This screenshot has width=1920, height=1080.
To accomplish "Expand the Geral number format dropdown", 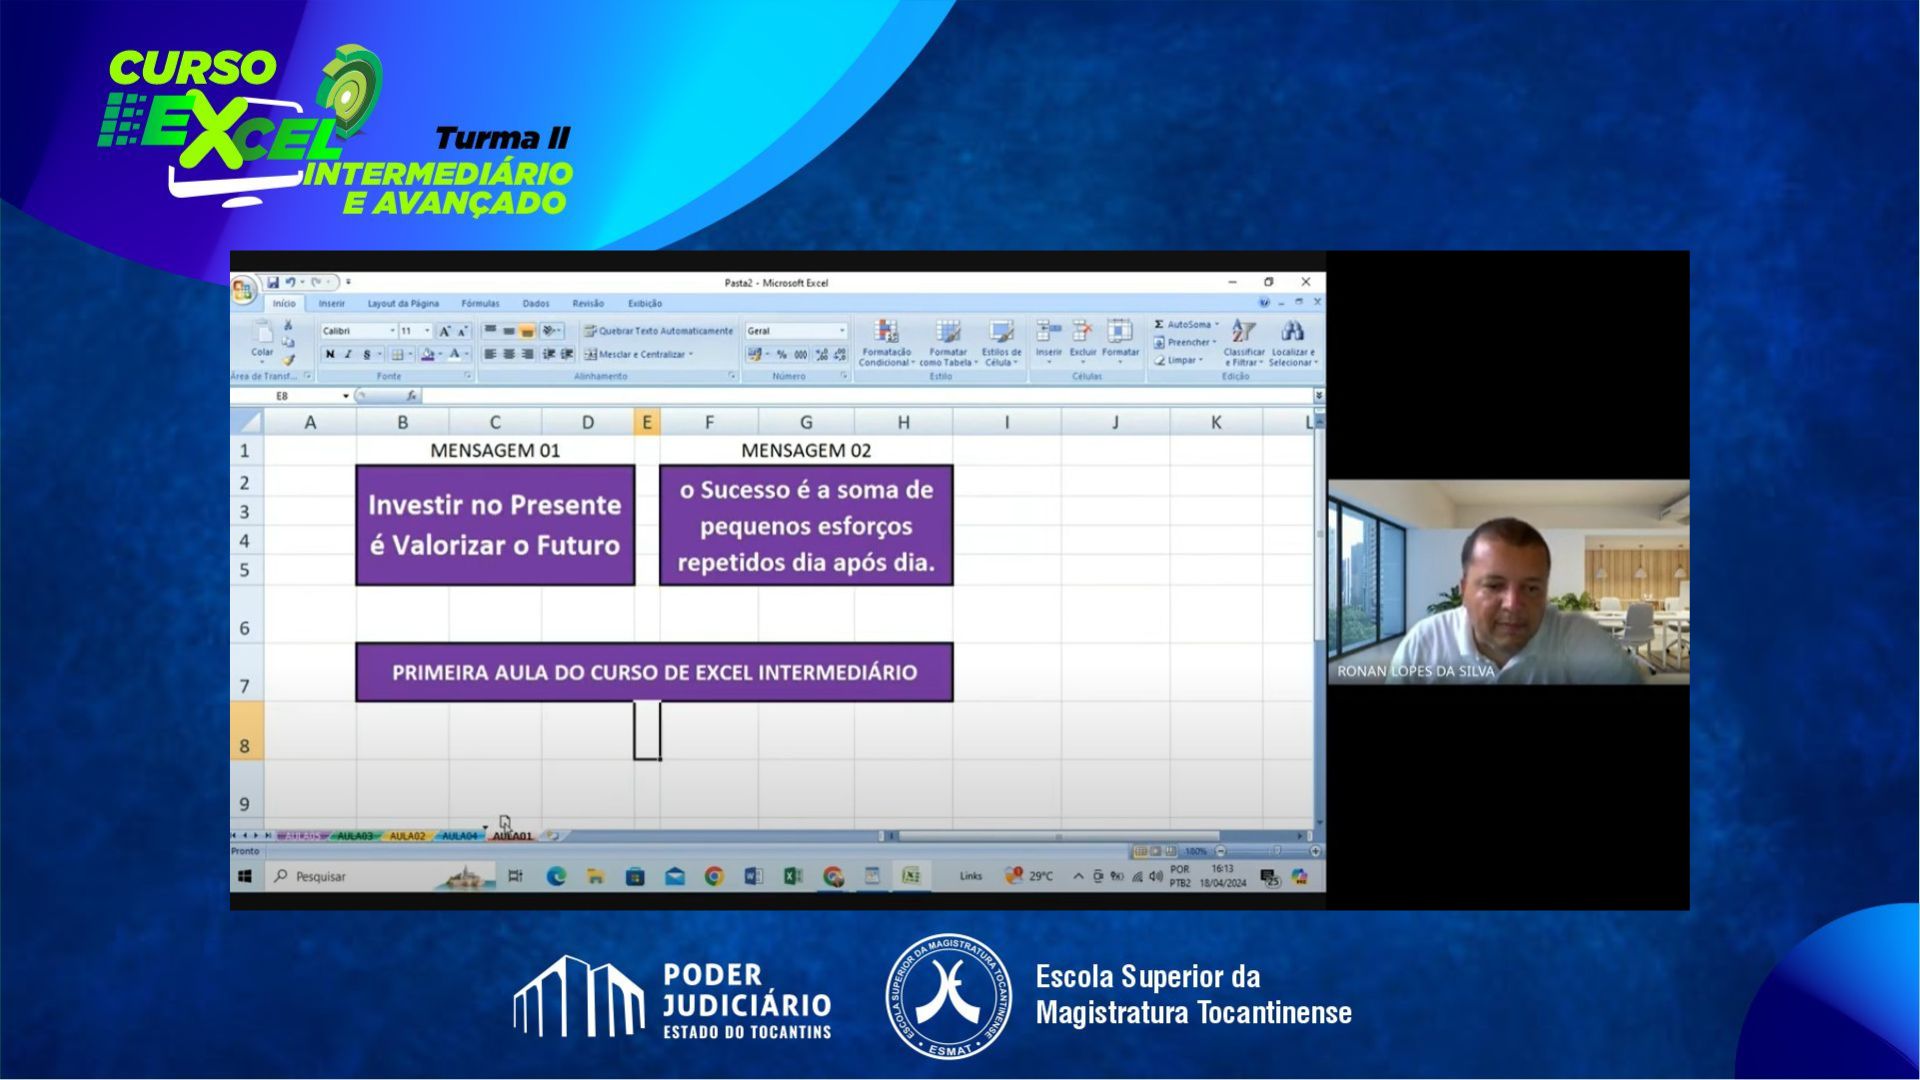I will [842, 331].
